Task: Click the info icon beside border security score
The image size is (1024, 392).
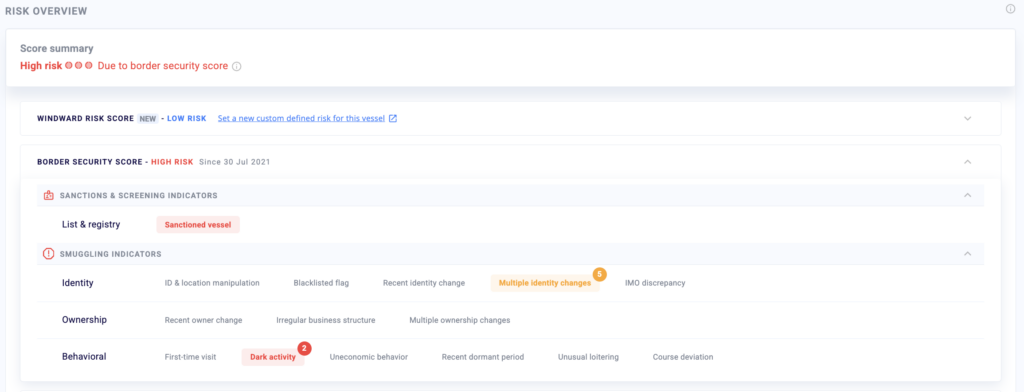Action: pos(237,66)
